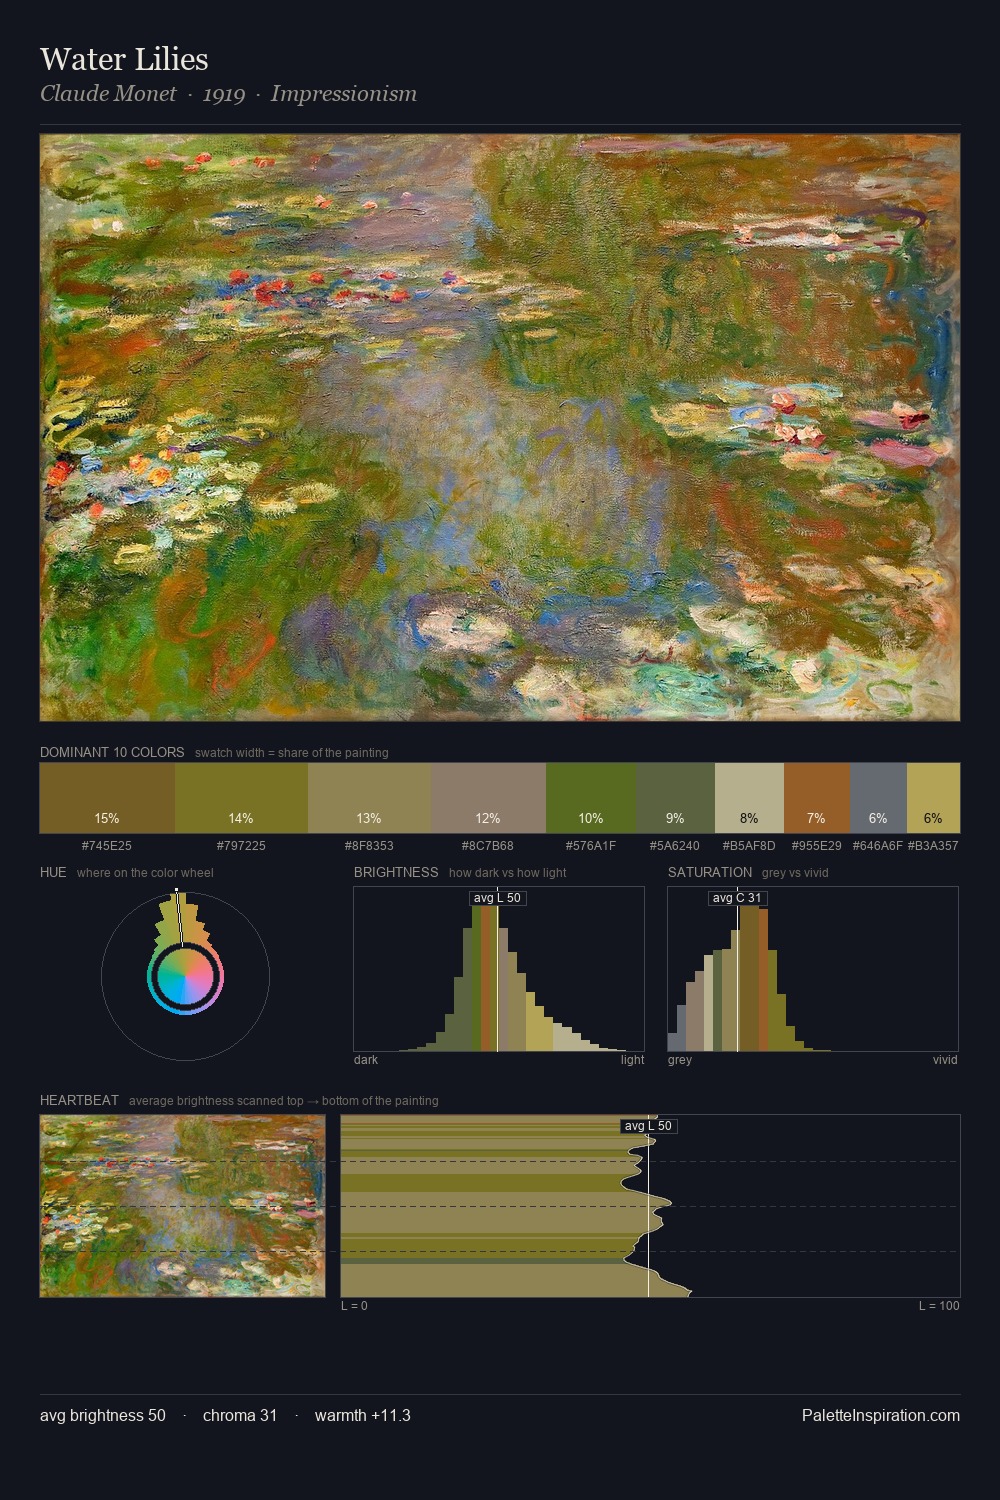Click the hex code text '#B5AF8D'
Viewport: 1000px width, 1500px height.
[x=749, y=846]
